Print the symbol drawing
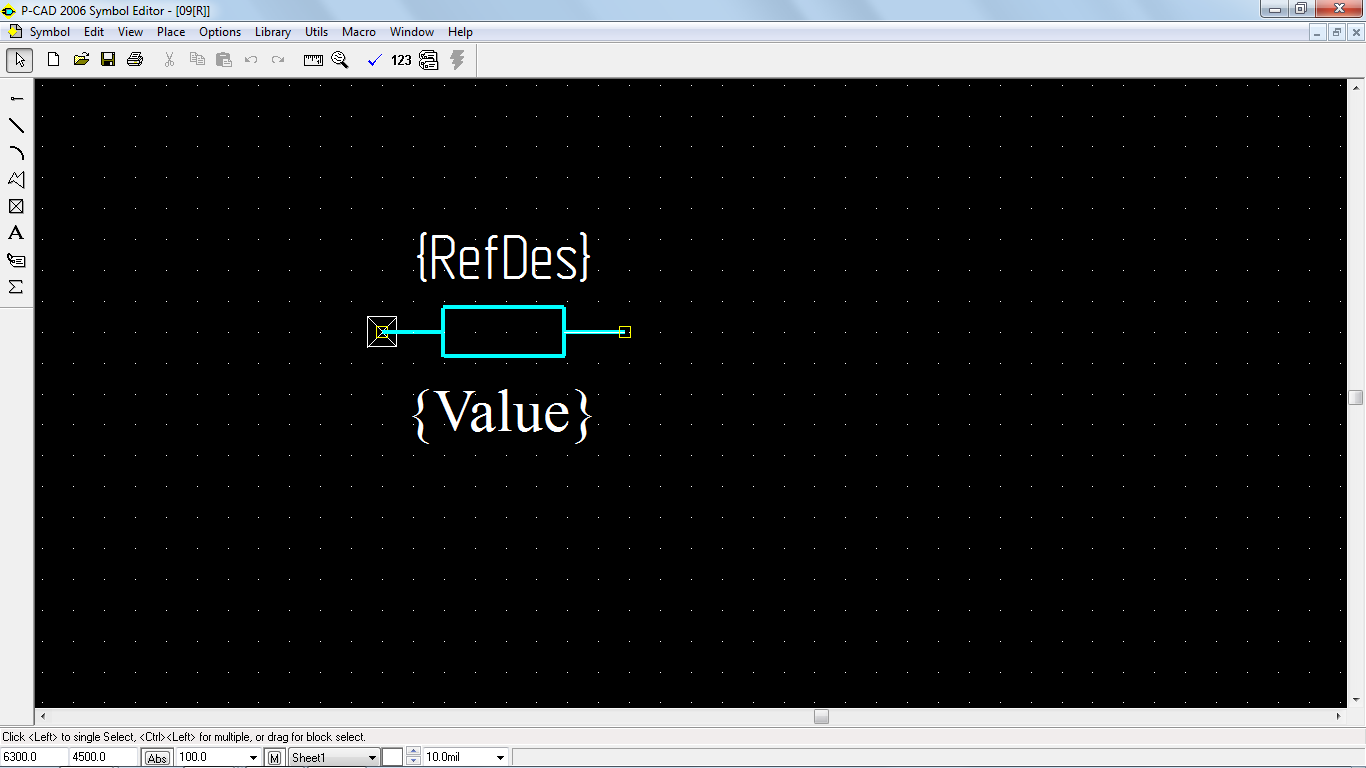This screenshot has height=768, width=1366. [135, 60]
